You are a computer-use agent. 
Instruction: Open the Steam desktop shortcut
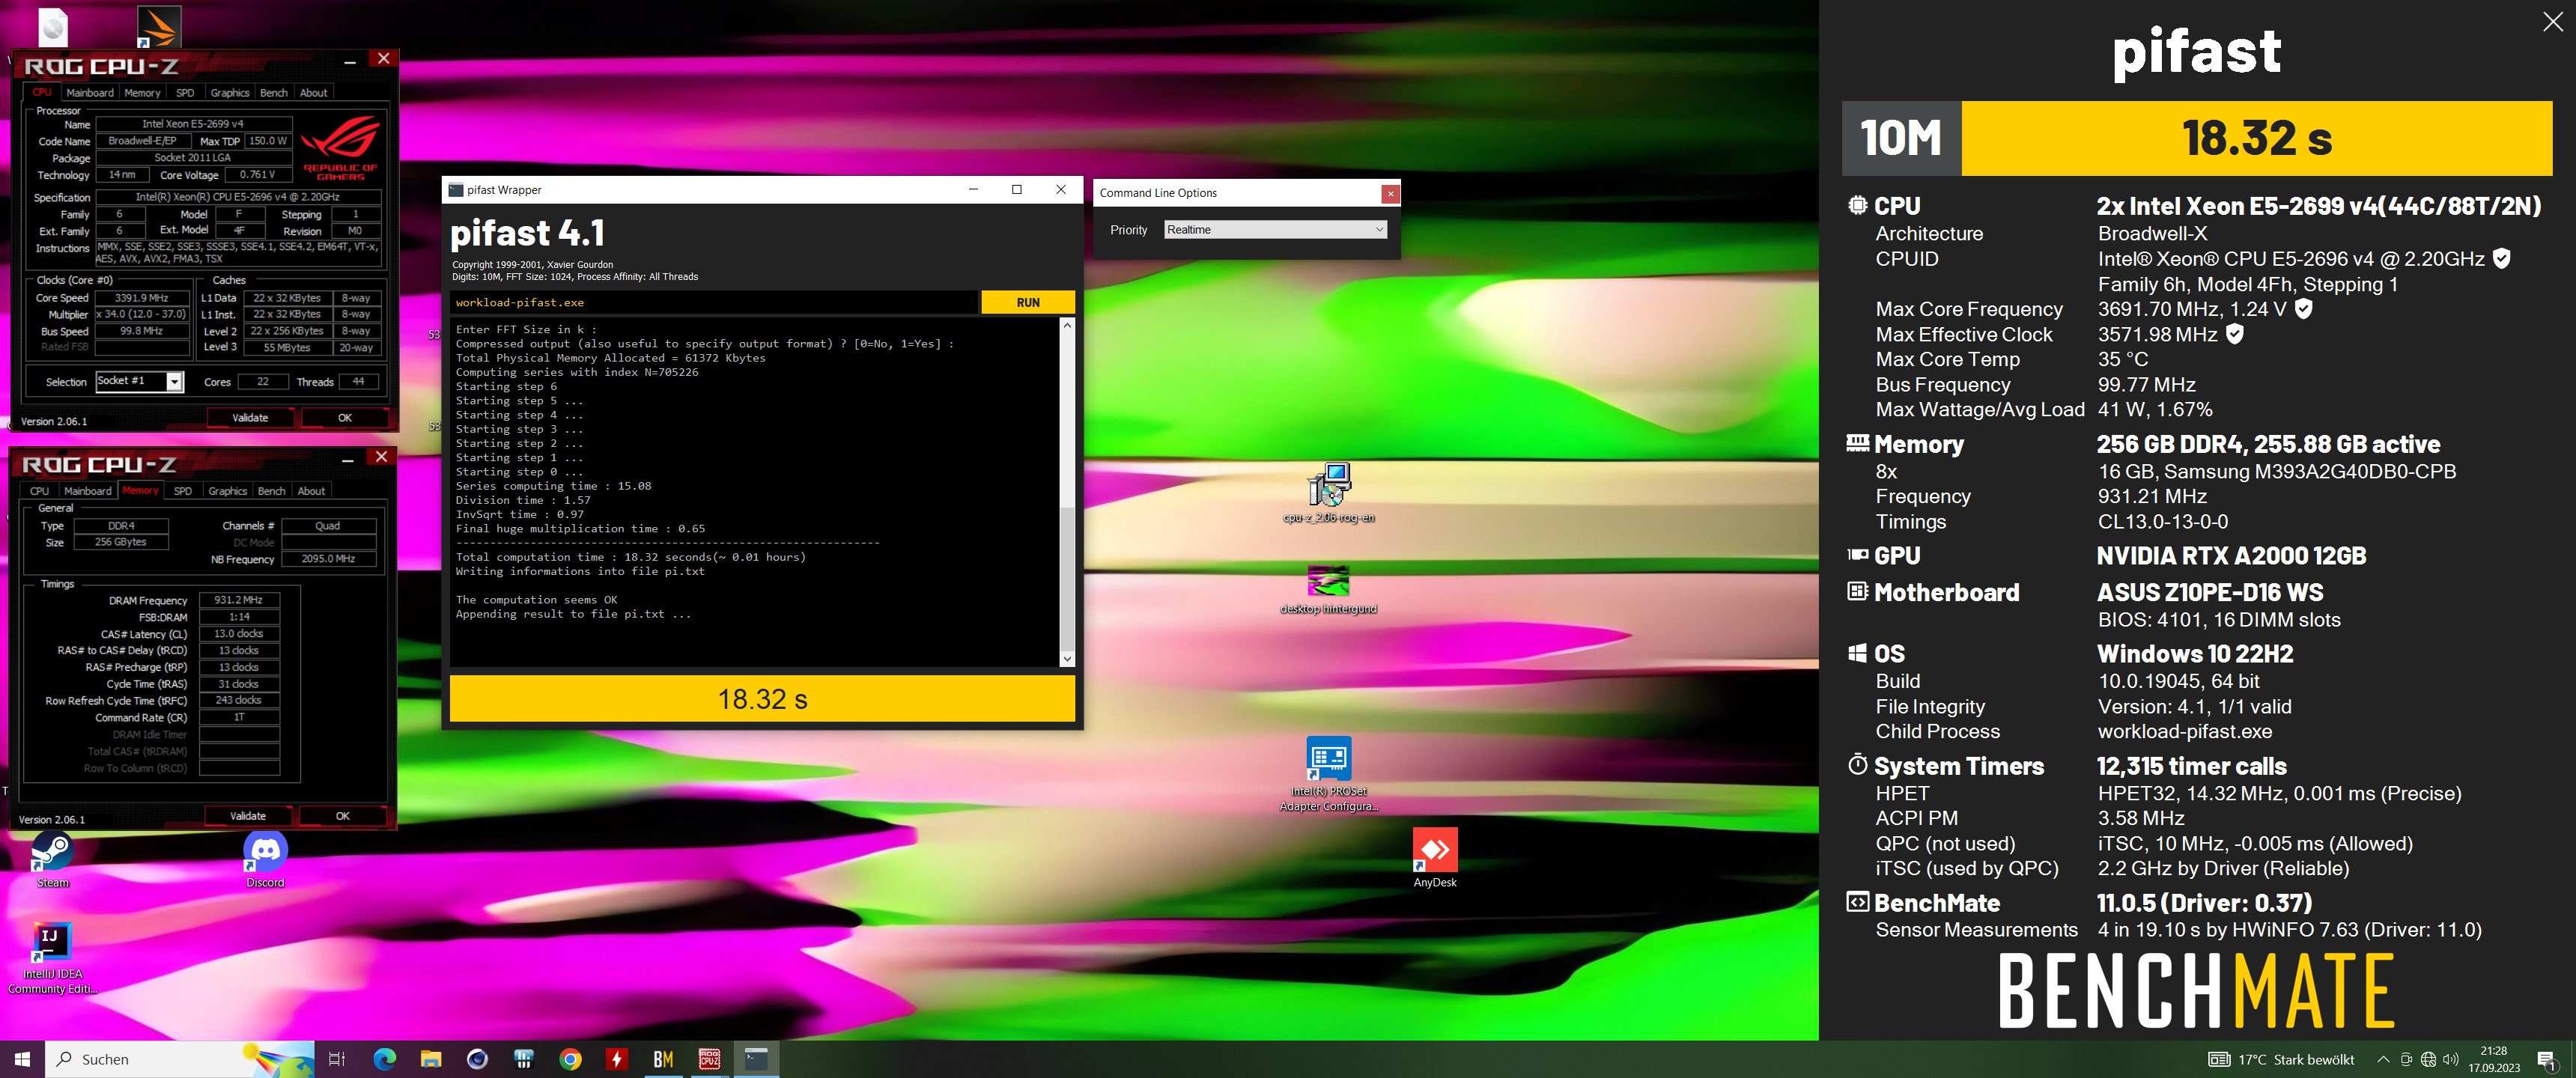tap(52, 859)
